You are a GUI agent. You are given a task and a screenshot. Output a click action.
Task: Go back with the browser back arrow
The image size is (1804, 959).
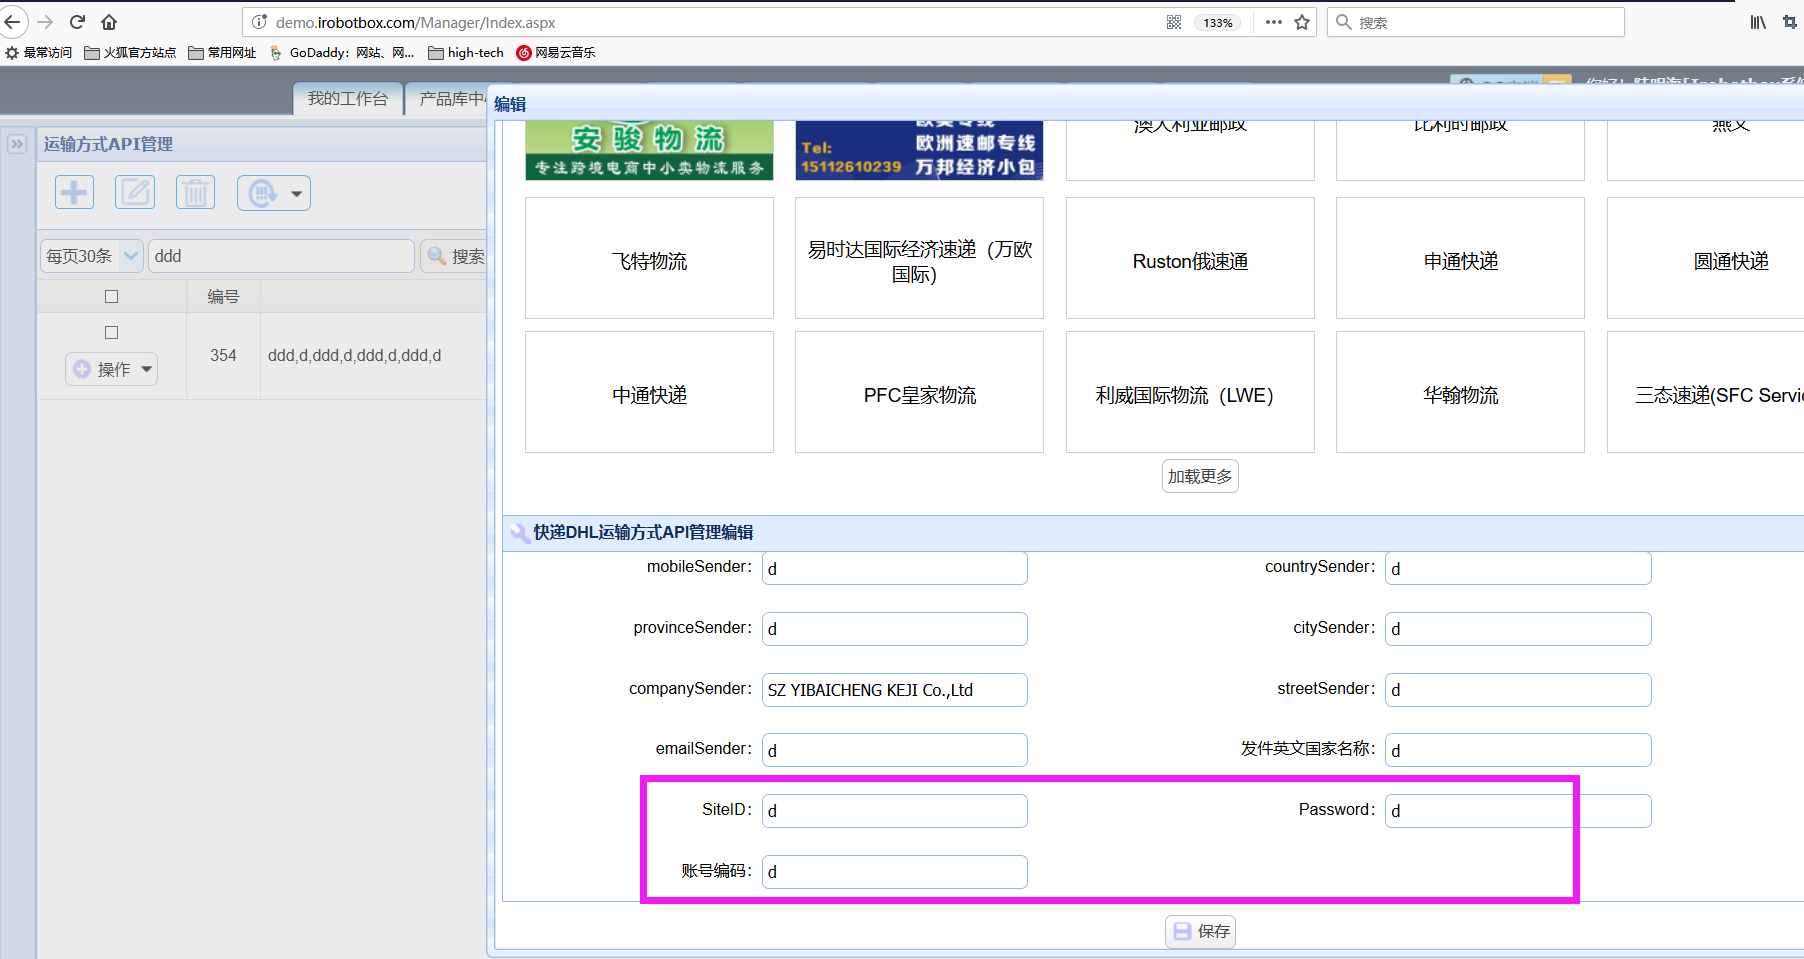[x=13, y=22]
